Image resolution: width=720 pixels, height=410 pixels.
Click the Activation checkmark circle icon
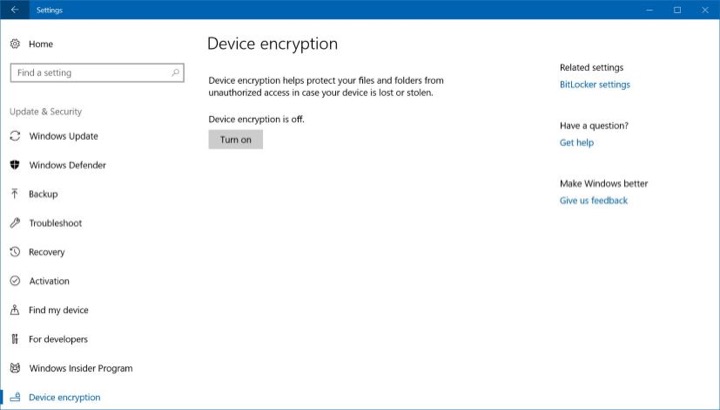[15, 281]
